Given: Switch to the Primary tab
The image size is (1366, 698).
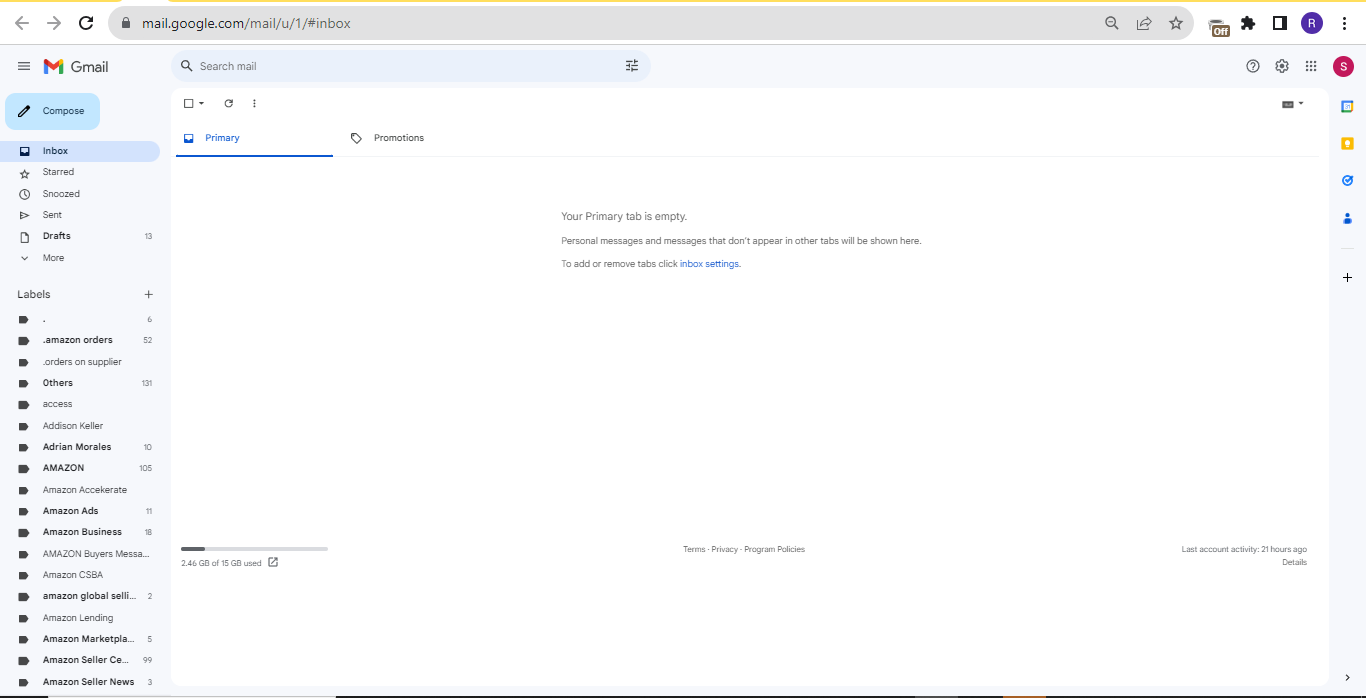Looking at the screenshot, I should [x=254, y=138].
